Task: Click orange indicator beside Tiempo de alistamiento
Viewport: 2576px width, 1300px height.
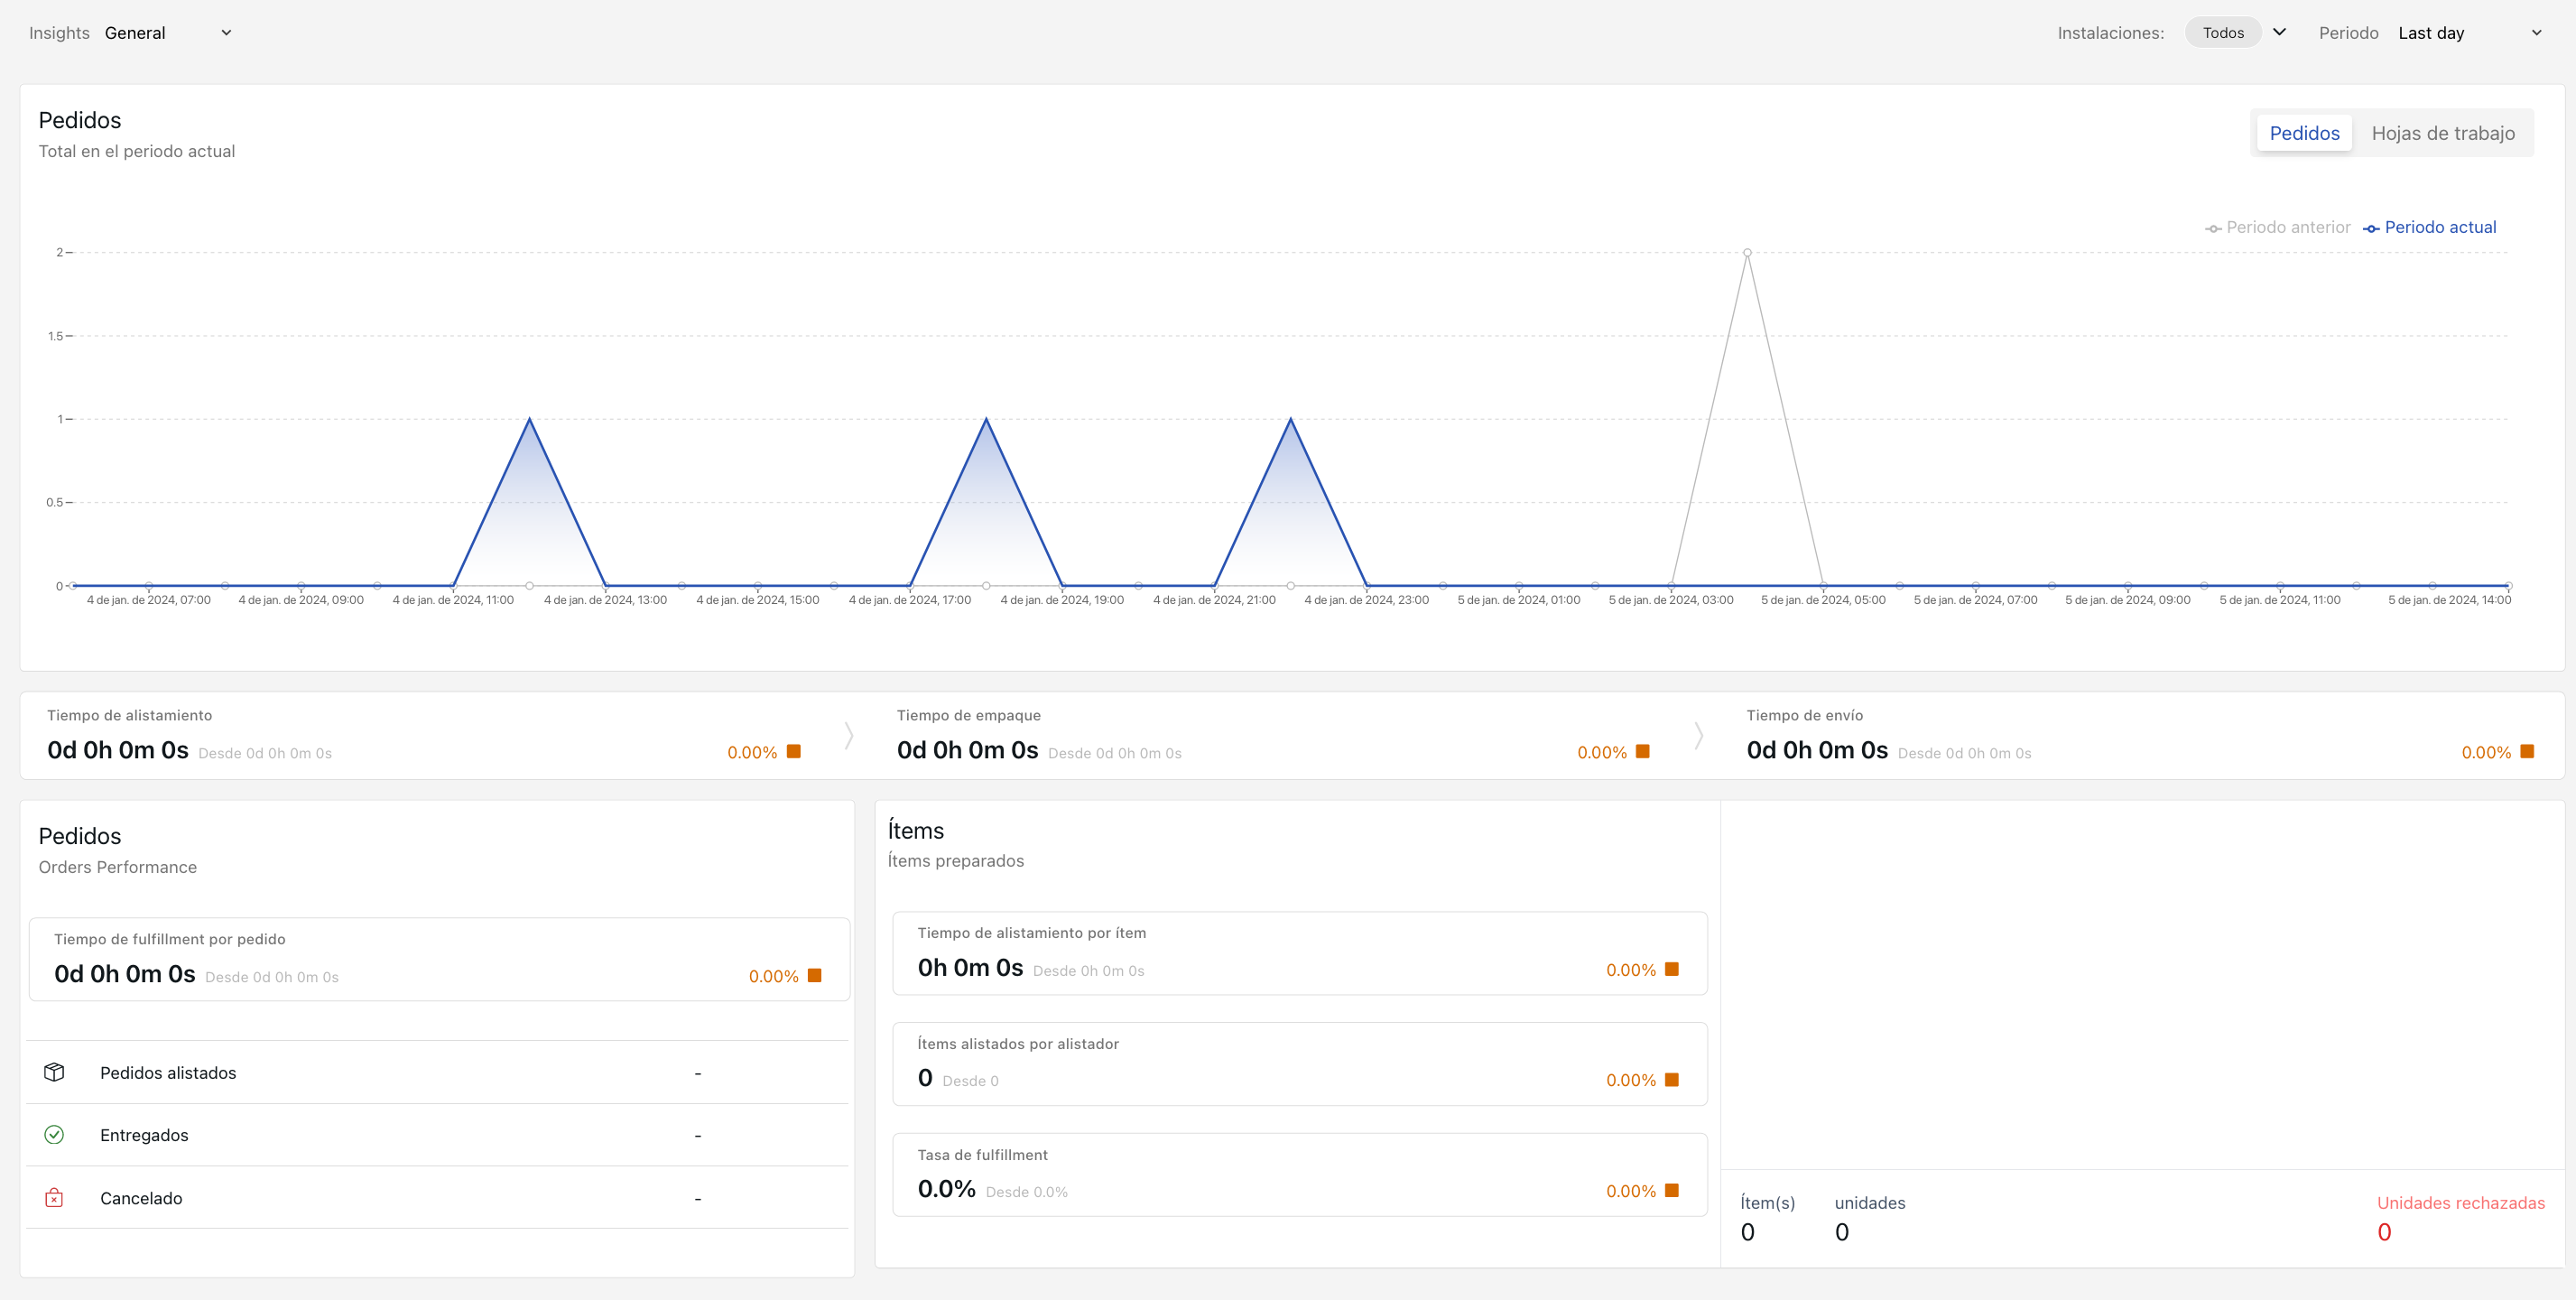Action: click(794, 751)
